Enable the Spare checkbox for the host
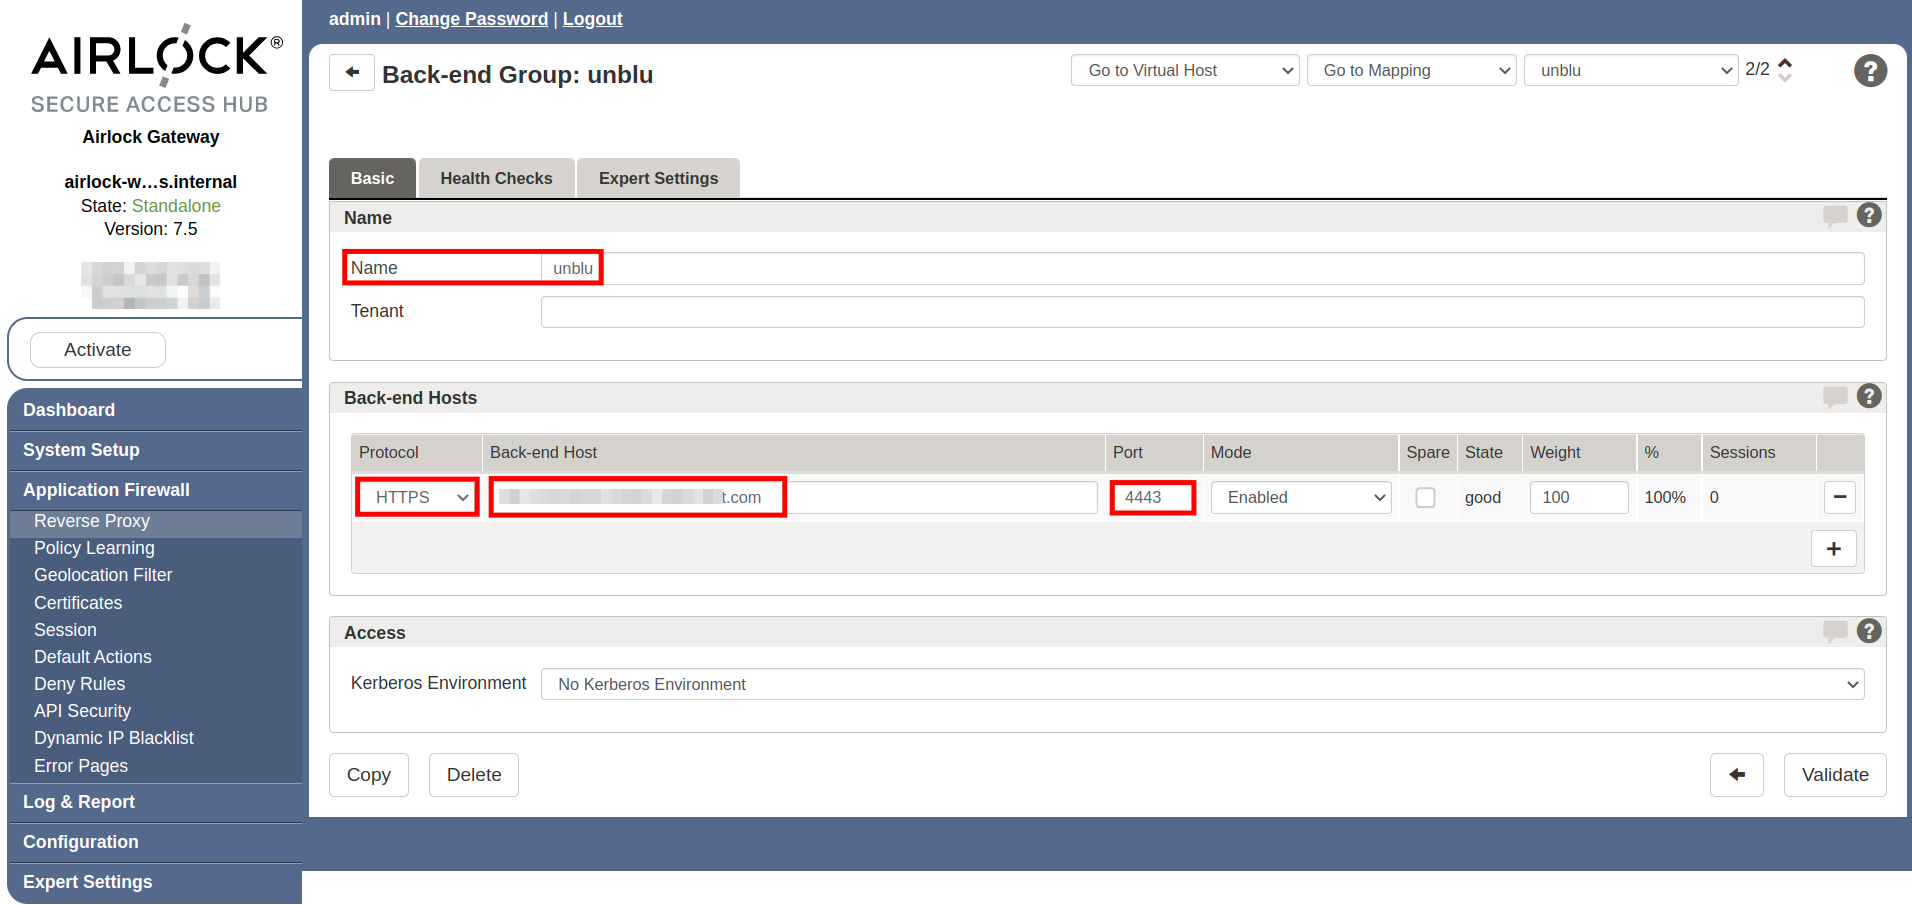This screenshot has width=1912, height=905. tap(1425, 497)
